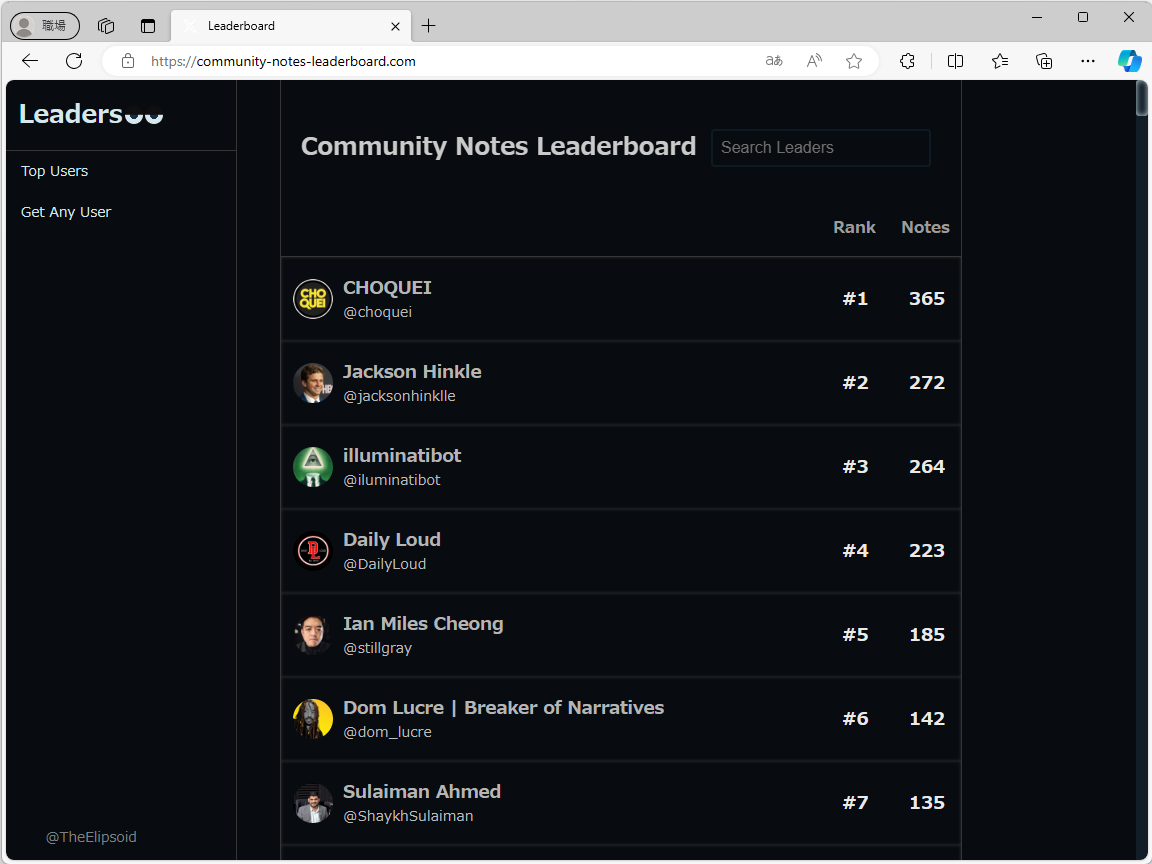Viewport: 1152px width, 864px height.
Task: Click the @ShaykhSulaiman handle
Action: 408,816
